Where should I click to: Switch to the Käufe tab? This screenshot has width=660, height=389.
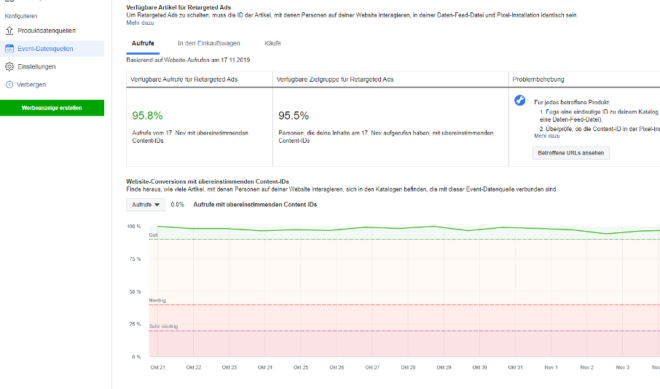[273, 43]
